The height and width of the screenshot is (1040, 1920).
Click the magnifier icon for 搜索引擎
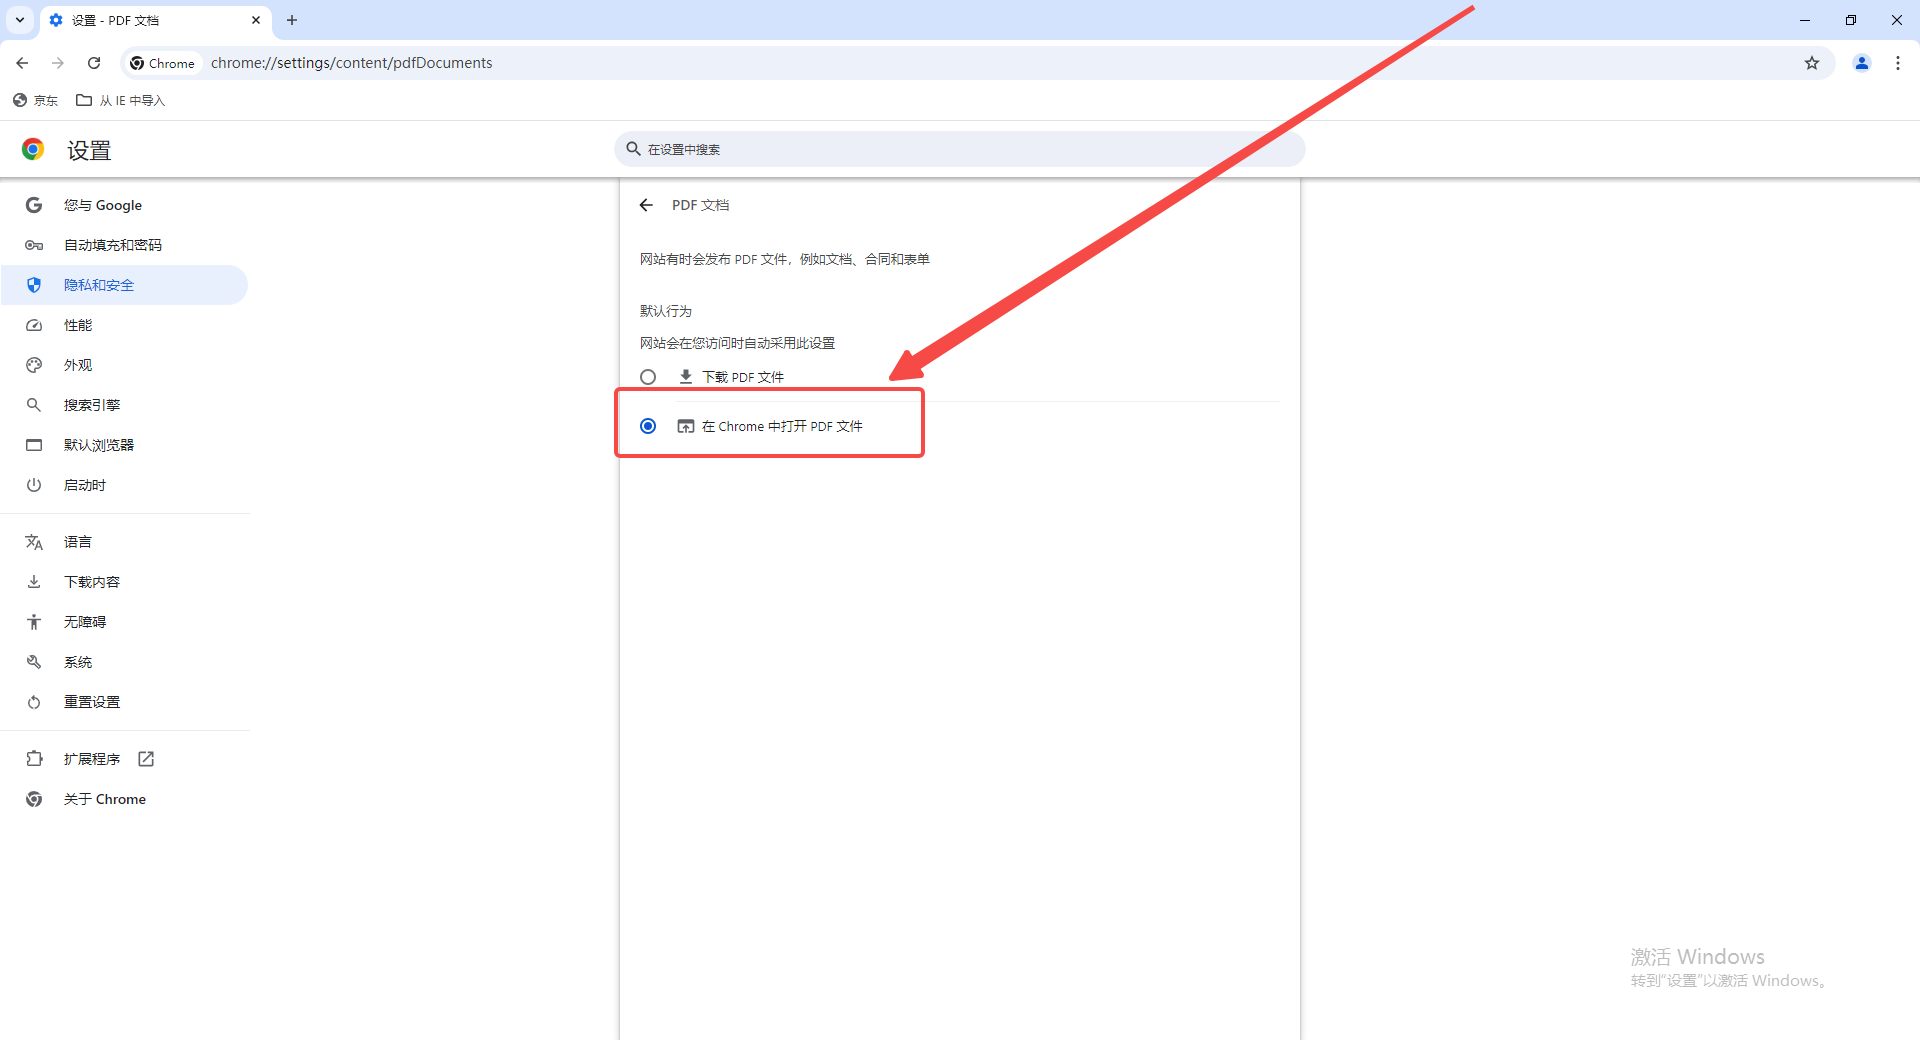click(34, 405)
